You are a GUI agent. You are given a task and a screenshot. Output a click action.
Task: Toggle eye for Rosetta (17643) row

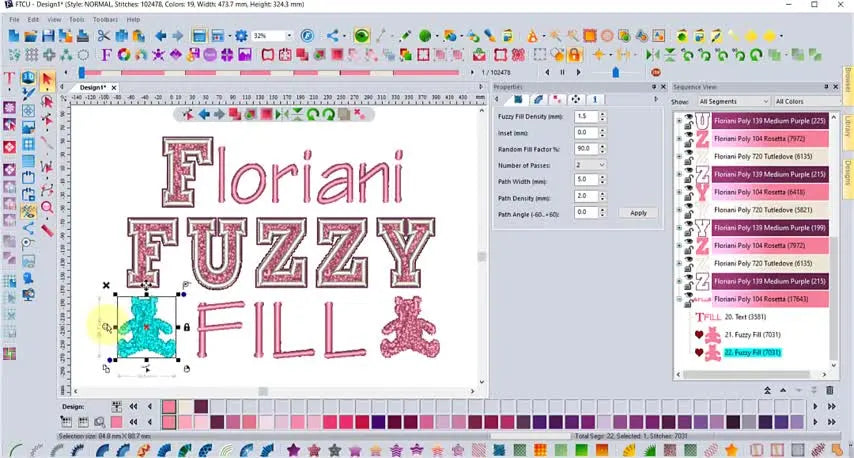[x=689, y=295]
